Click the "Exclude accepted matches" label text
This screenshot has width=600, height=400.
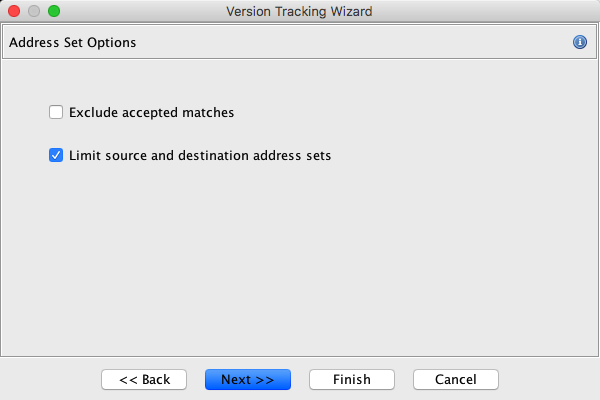click(152, 113)
